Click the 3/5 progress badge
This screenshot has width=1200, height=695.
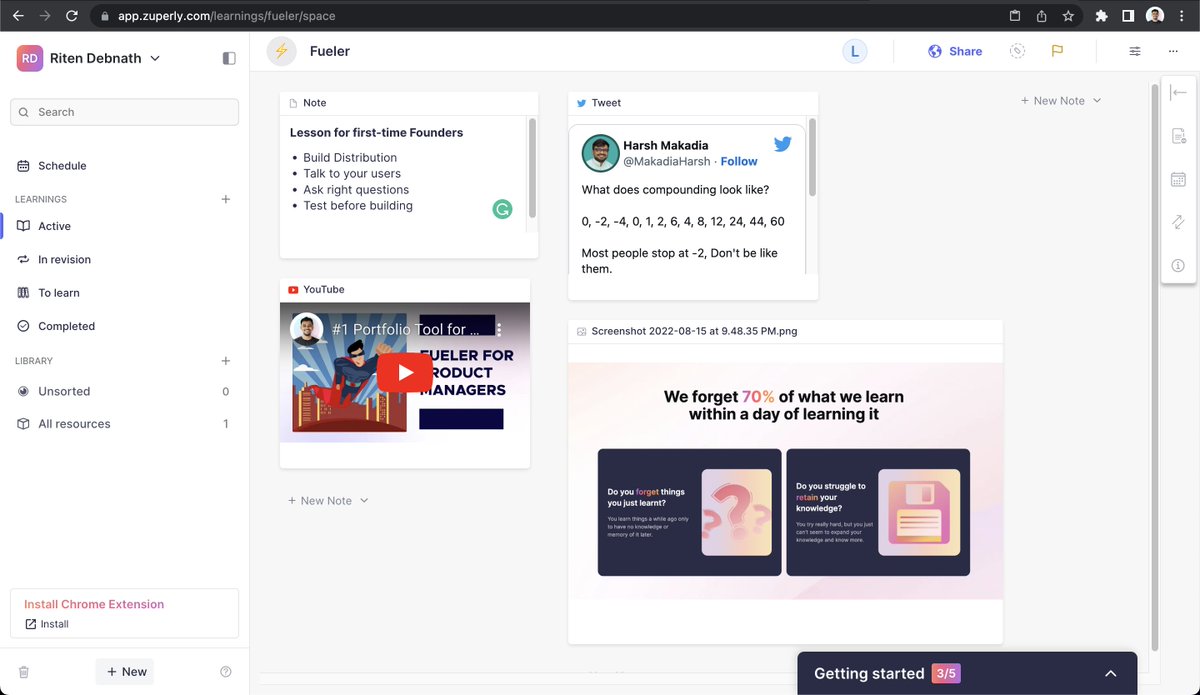[945, 674]
